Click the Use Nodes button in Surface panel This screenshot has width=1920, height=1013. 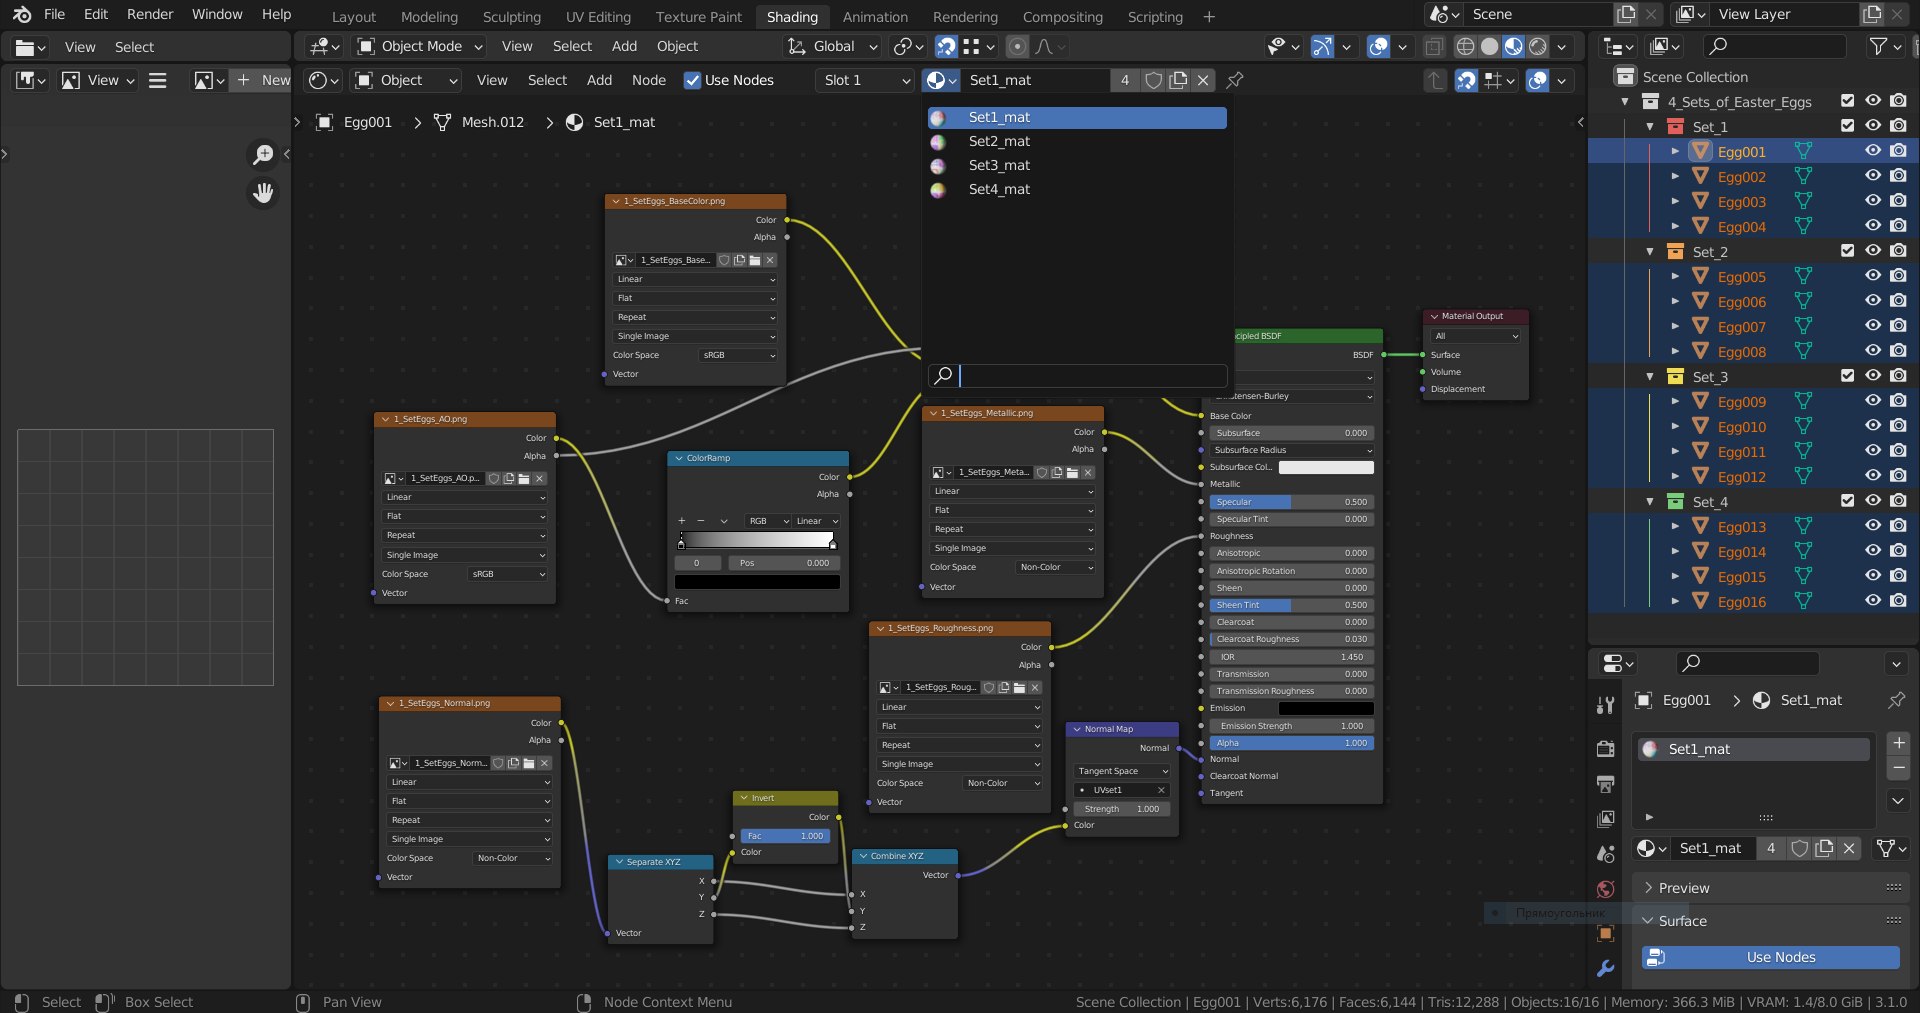point(1770,957)
